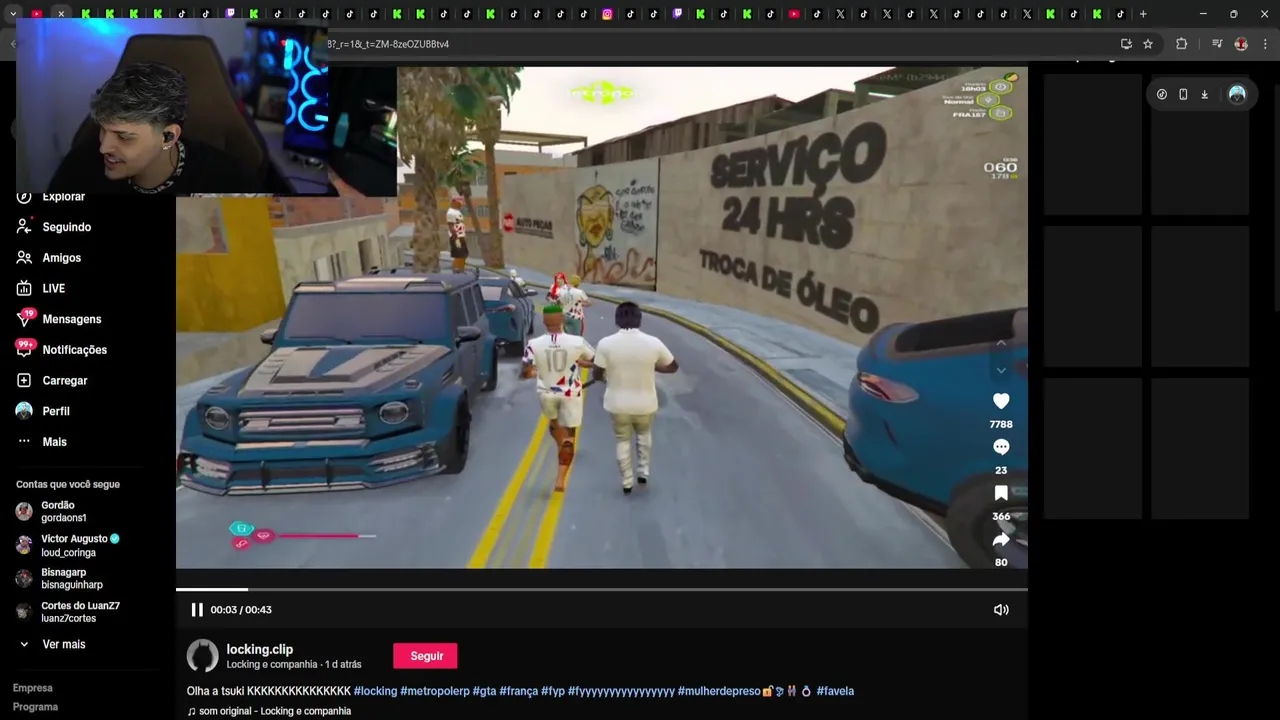Open the Seguindo feed
This screenshot has width=1280, height=720.
(x=66, y=227)
